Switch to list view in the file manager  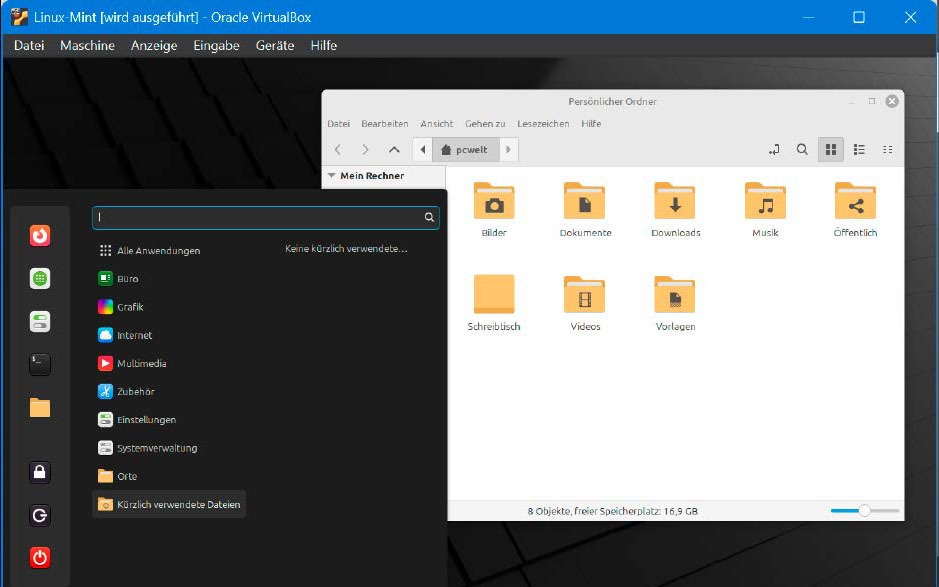click(x=859, y=149)
